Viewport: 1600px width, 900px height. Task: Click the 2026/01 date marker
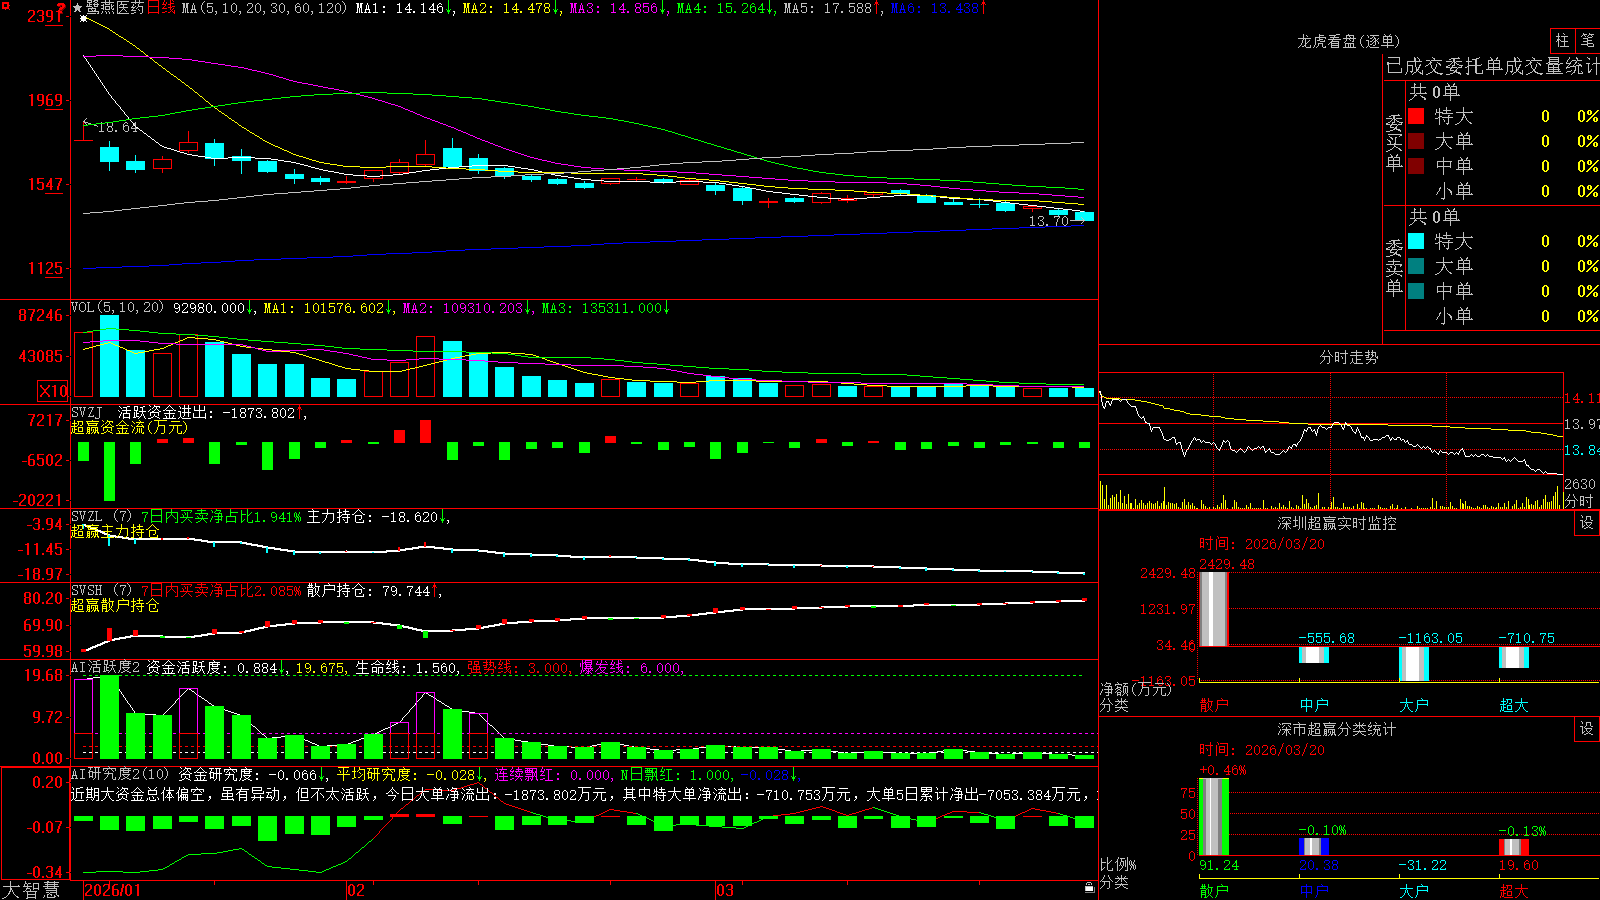pyautogui.click(x=113, y=890)
